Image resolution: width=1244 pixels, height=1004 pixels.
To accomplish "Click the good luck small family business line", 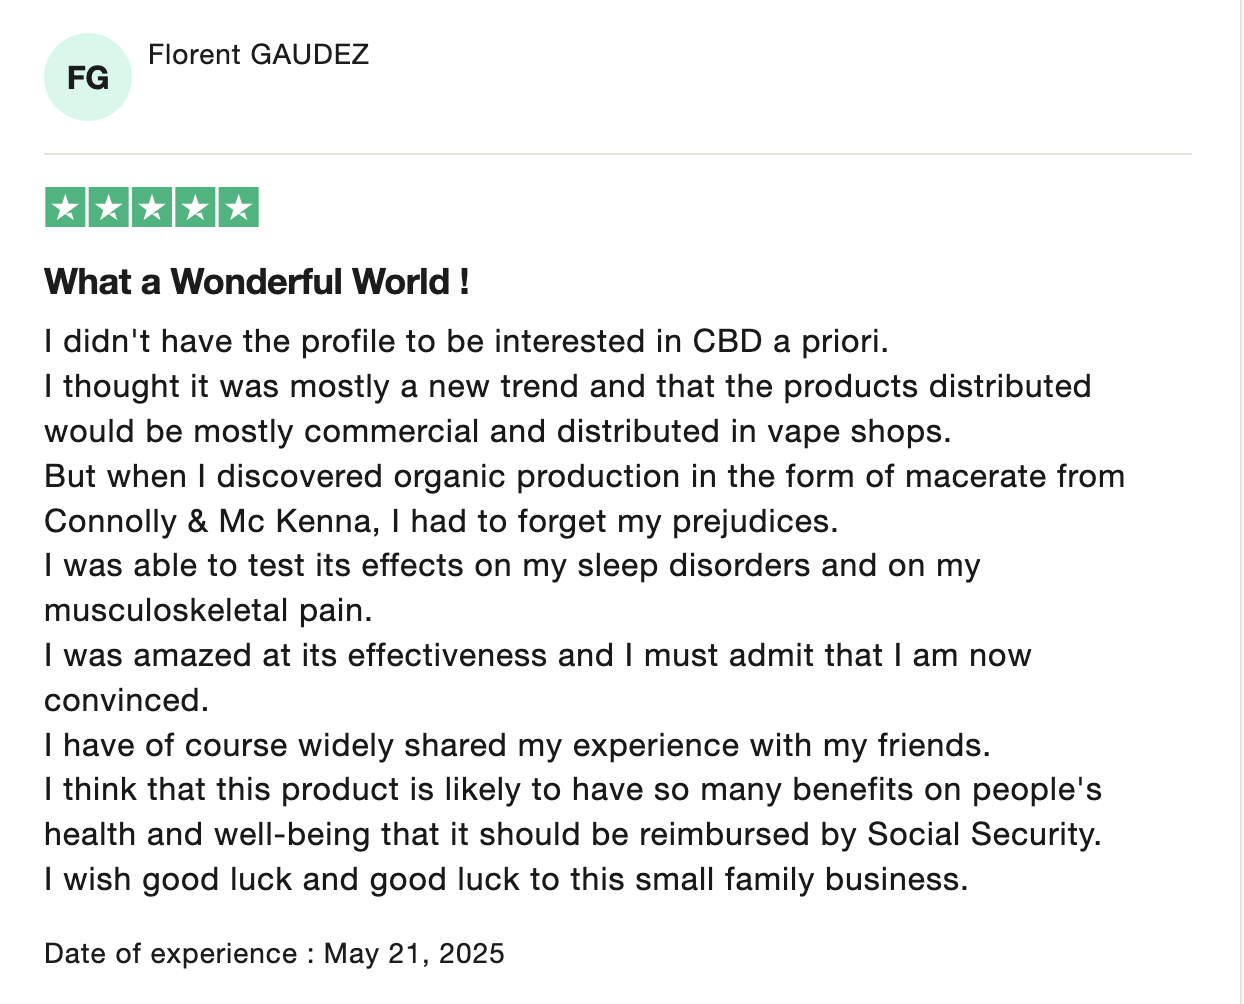I will coord(506,880).
